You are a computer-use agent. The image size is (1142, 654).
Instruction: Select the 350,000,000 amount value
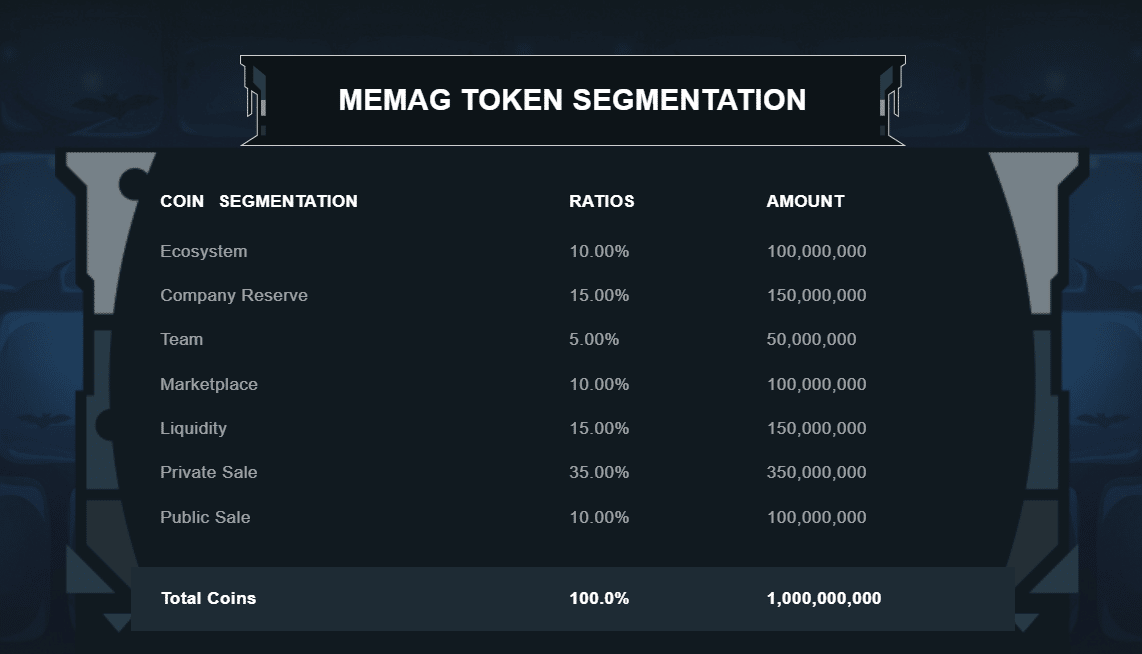(x=816, y=472)
